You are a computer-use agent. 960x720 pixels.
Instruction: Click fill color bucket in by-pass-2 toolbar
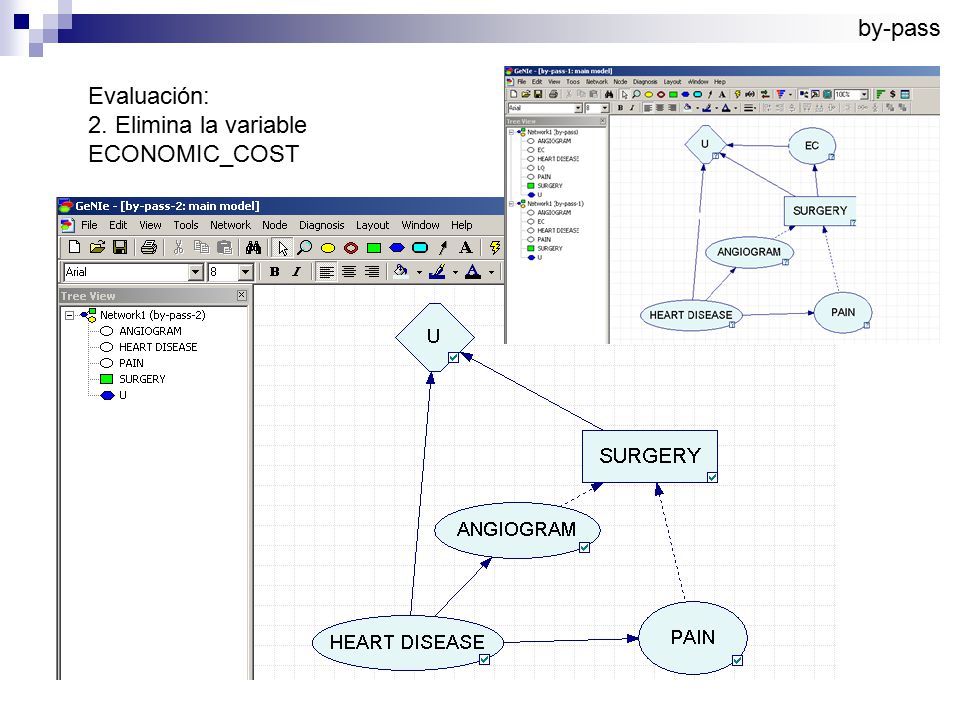(x=401, y=271)
